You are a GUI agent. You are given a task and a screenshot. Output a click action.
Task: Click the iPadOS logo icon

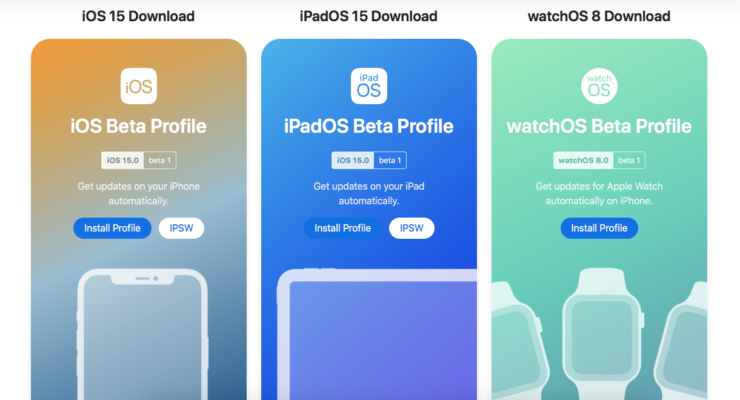(369, 86)
